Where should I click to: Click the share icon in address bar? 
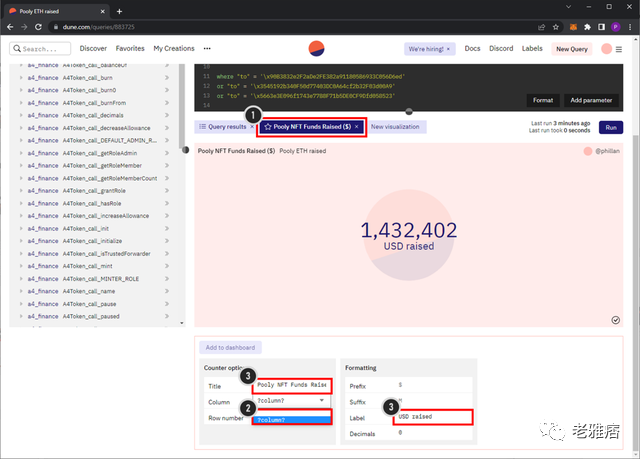(x=542, y=27)
